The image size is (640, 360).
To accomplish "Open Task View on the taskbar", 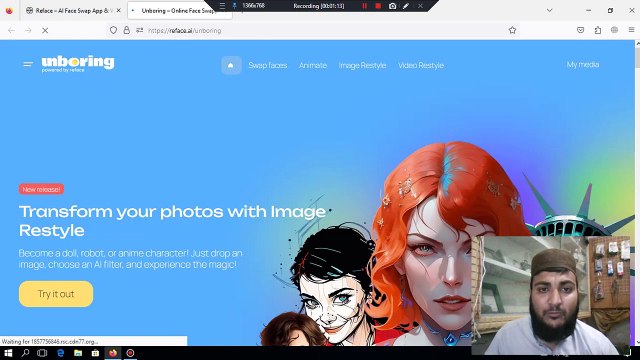I will click(42, 353).
